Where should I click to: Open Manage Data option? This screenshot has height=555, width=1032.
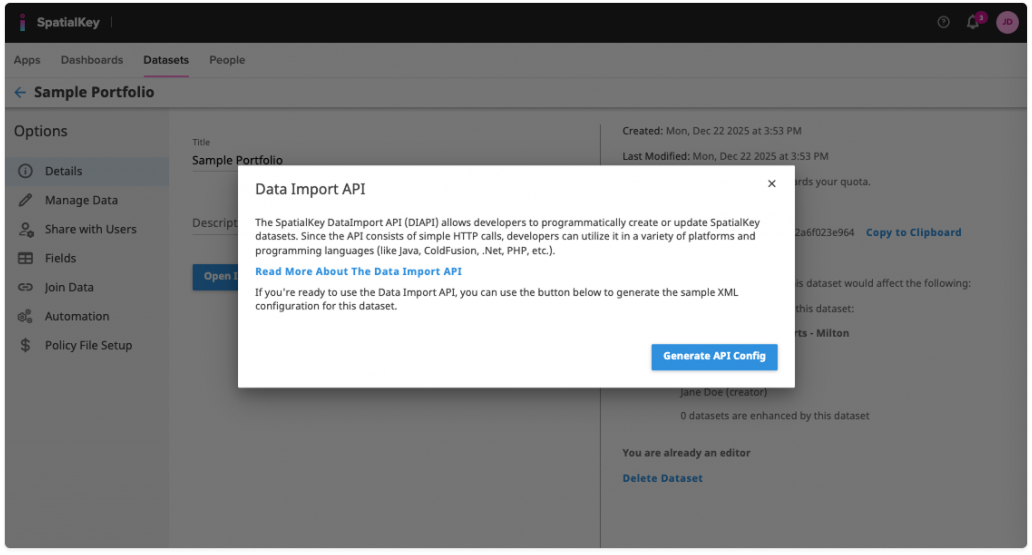(87, 200)
